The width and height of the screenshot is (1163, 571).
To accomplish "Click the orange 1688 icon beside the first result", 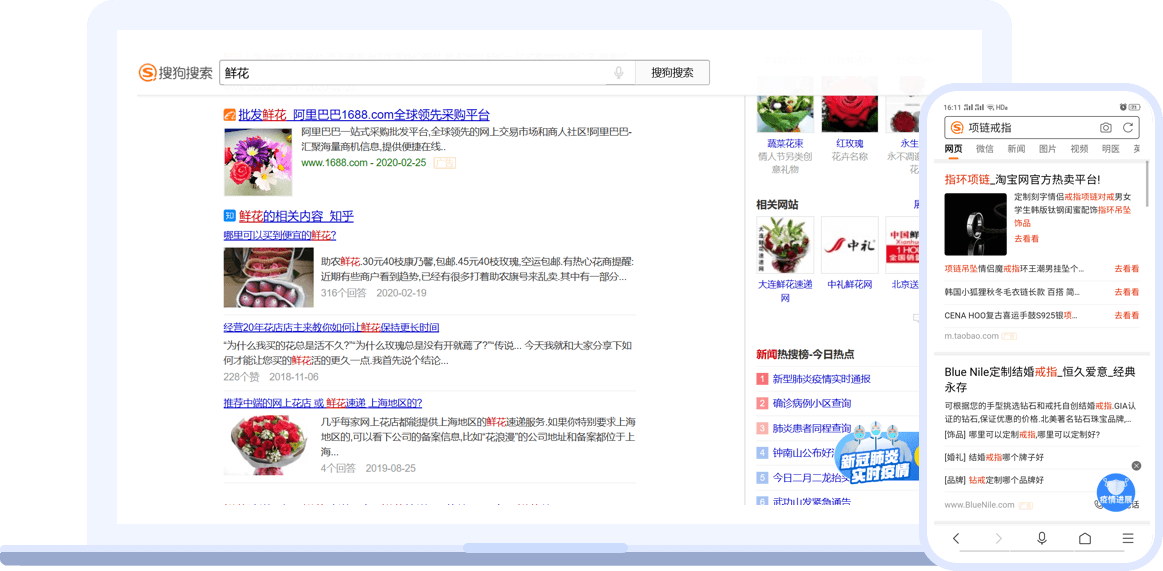I will point(229,115).
